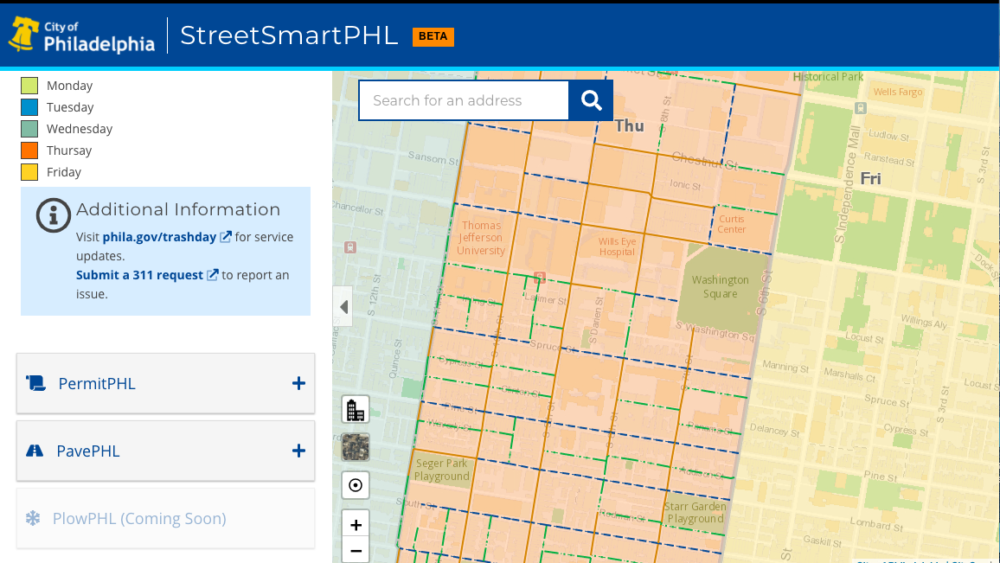This screenshot has height=563, width=1000.
Task: Click Wills Eye Hospital map label
Action: pos(617,247)
